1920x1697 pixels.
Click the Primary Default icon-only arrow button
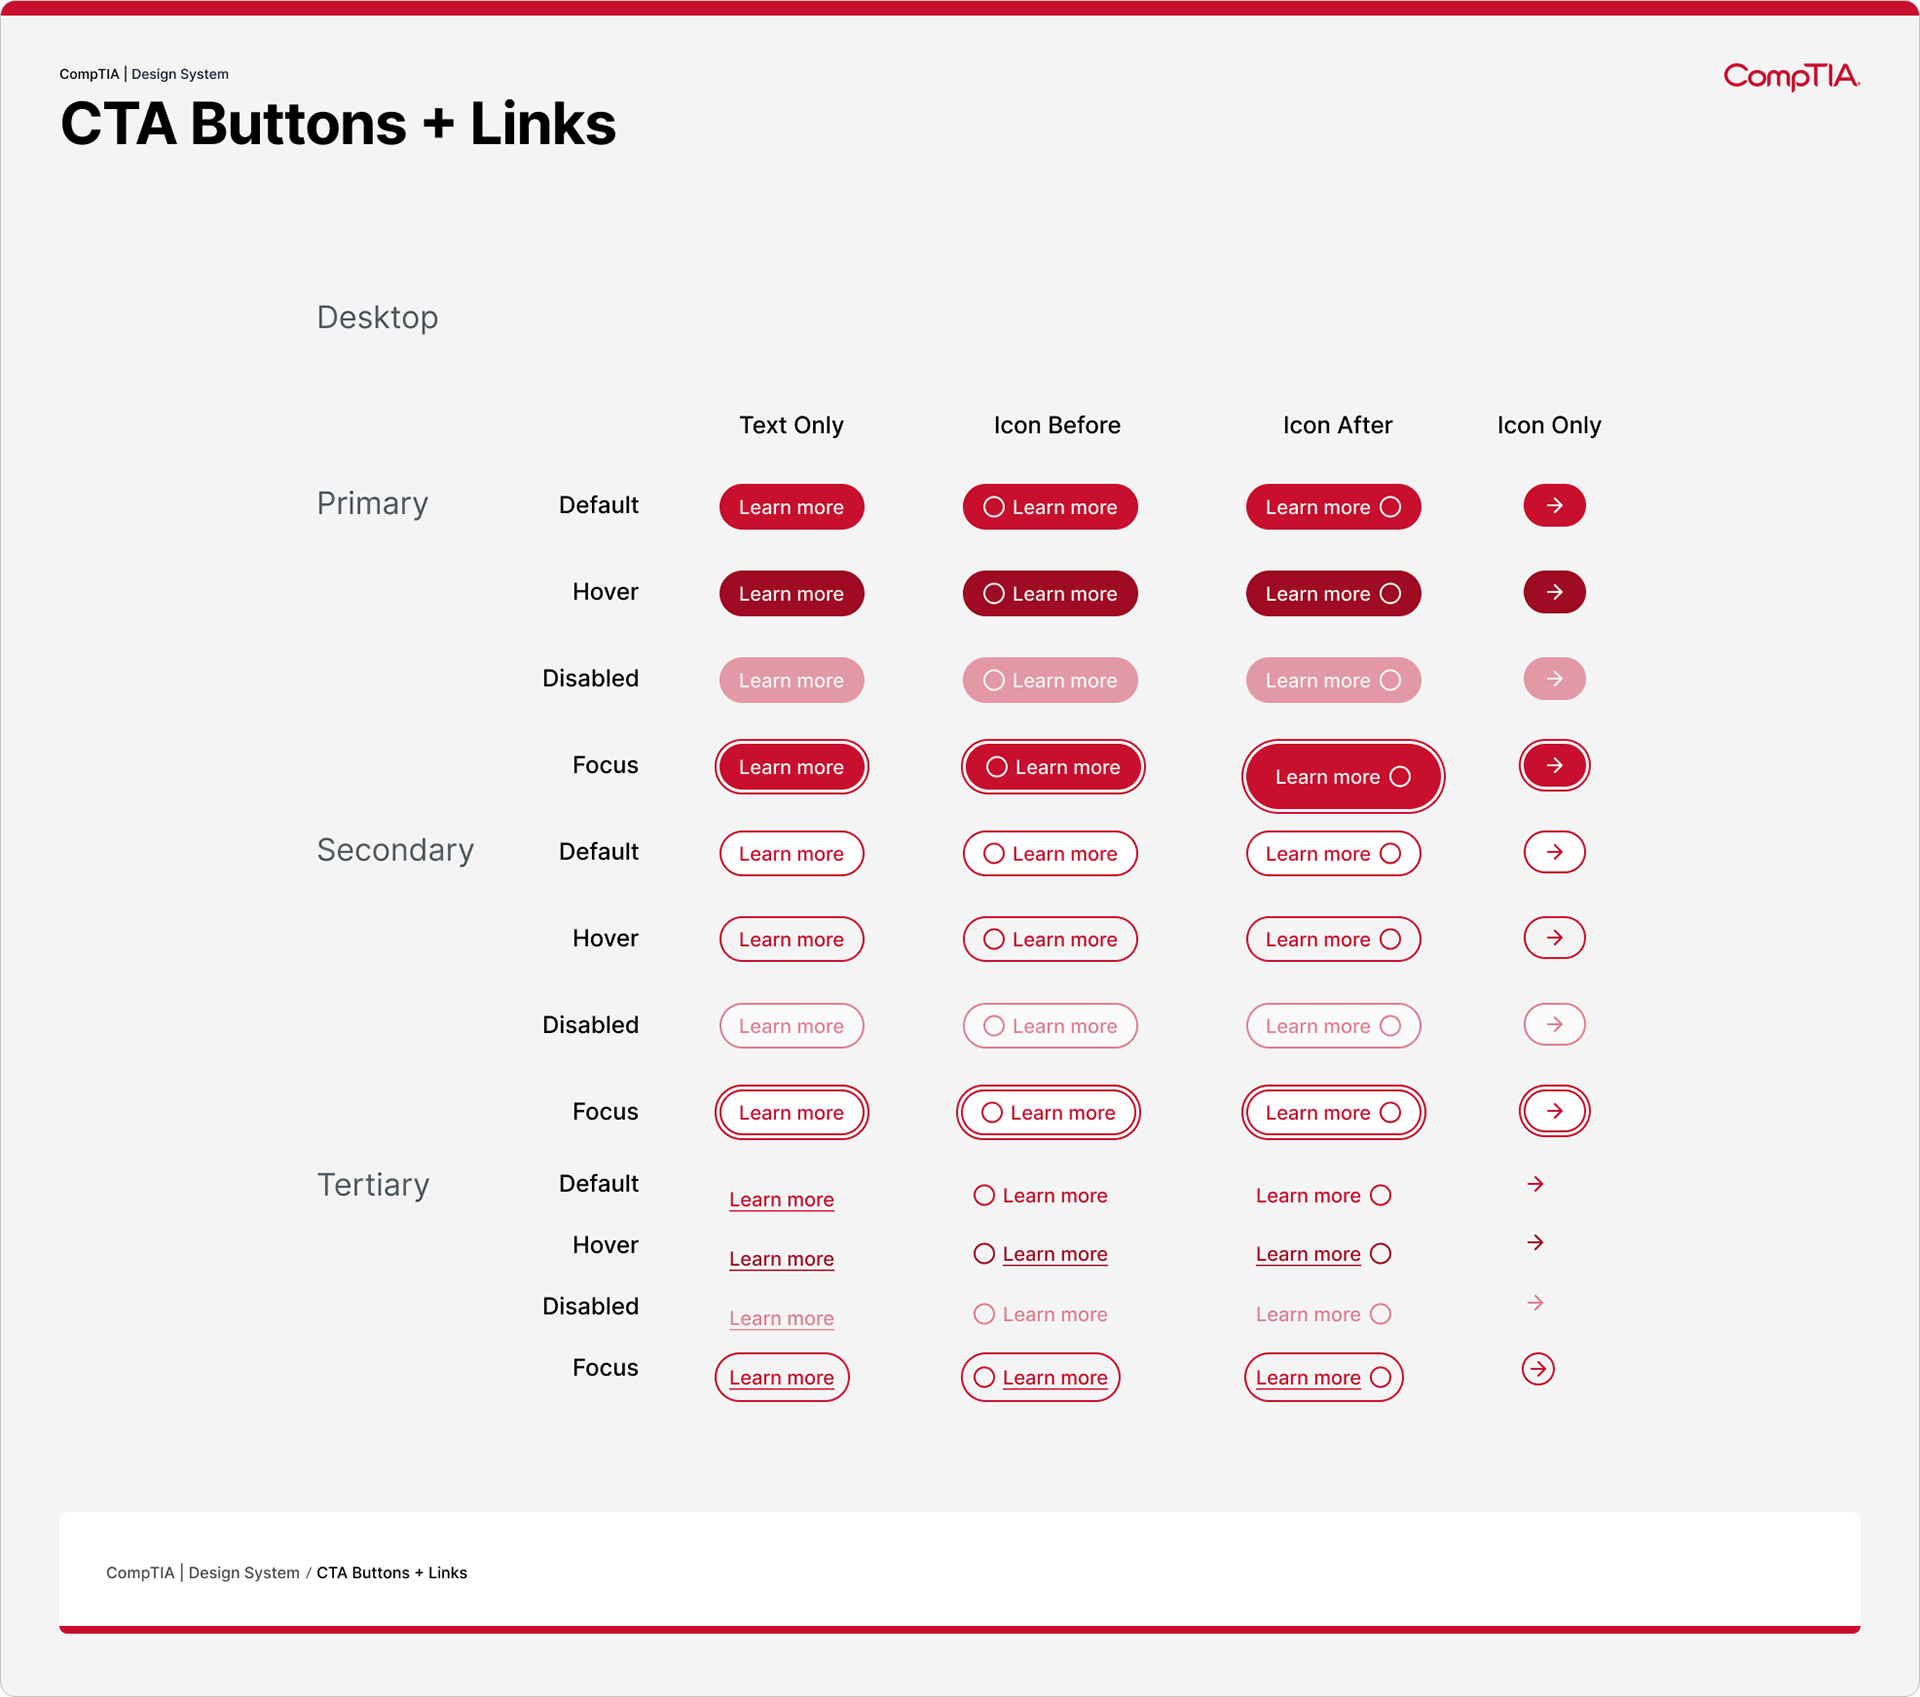click(x=1554, y=506)
